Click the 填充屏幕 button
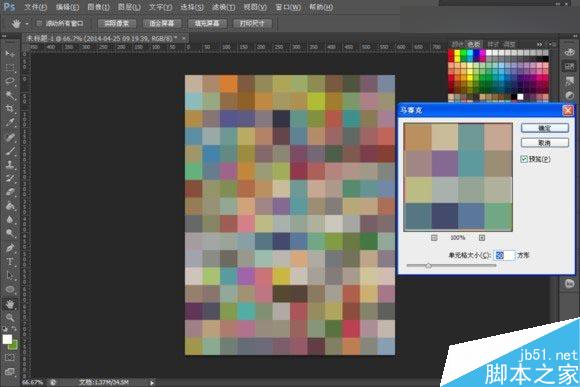The width and height of the screenshot is (580, 387). click(x=207, y=23)
